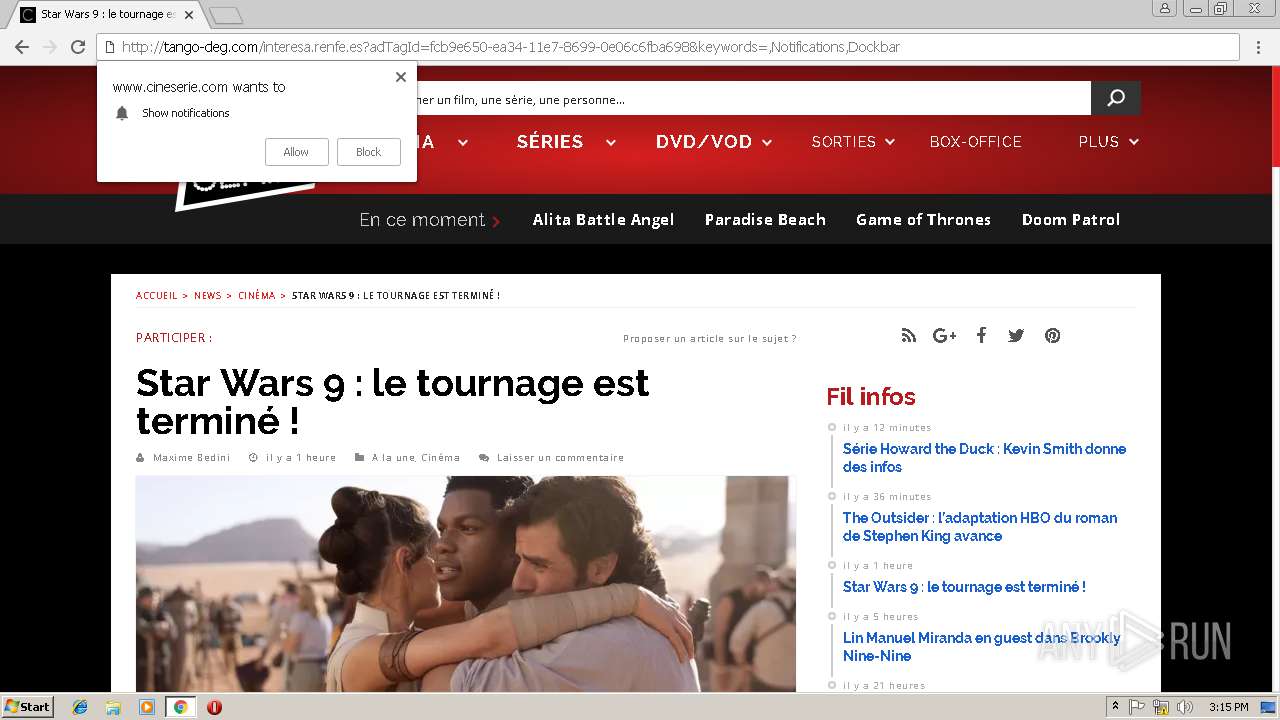Click Proposer un article sur le sujet
Viewport: 1280px width, 720px height.
pyautogui.click(x=710, y=339)
